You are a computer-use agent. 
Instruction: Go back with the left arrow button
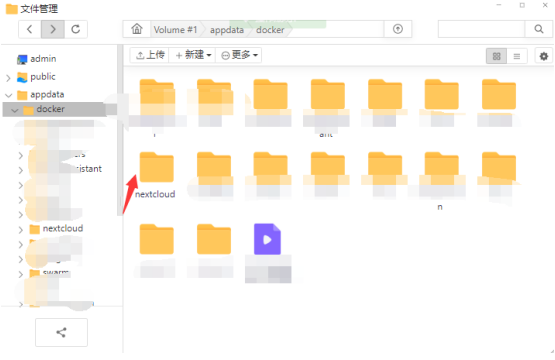pyautogui.click(x=30, y=29)
